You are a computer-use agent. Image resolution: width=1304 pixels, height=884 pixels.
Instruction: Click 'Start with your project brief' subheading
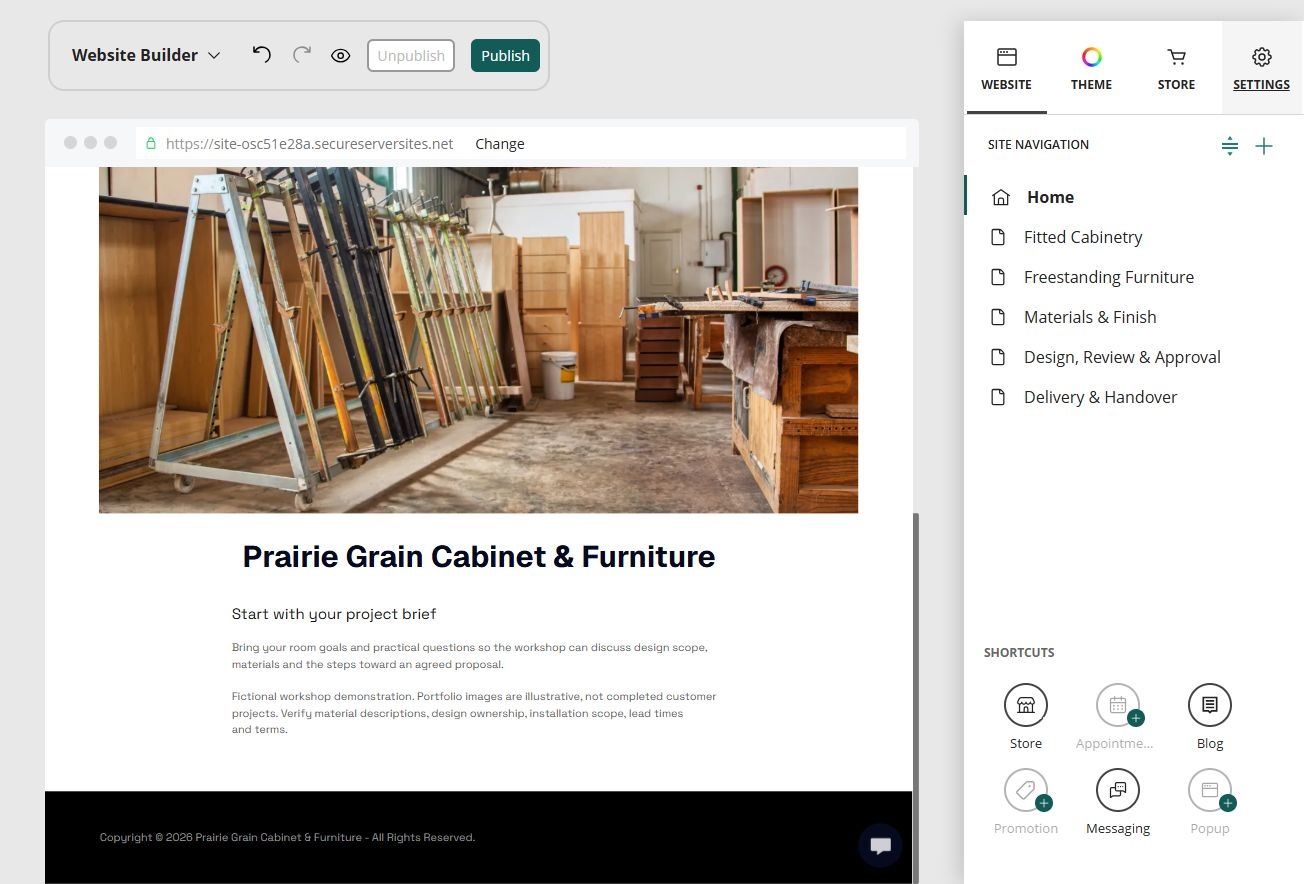pyautogui.click(x=334, y=614)
